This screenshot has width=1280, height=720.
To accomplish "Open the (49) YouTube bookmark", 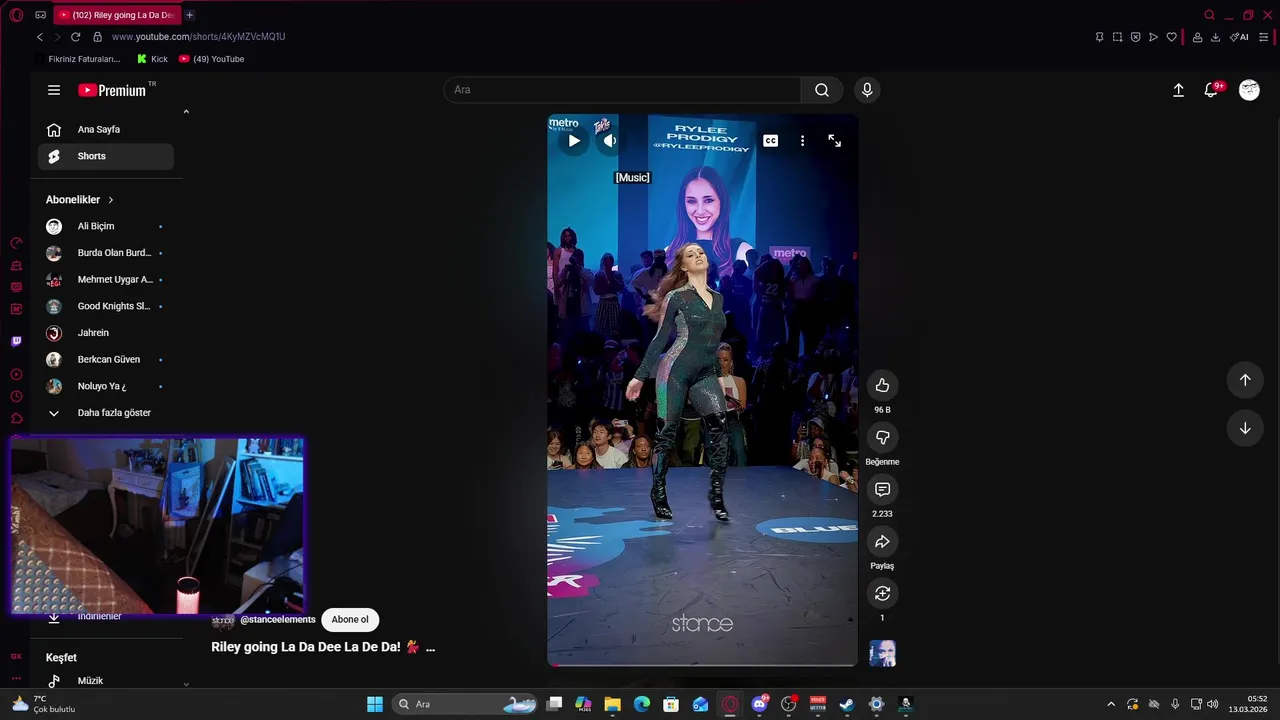I will (211, 59).
